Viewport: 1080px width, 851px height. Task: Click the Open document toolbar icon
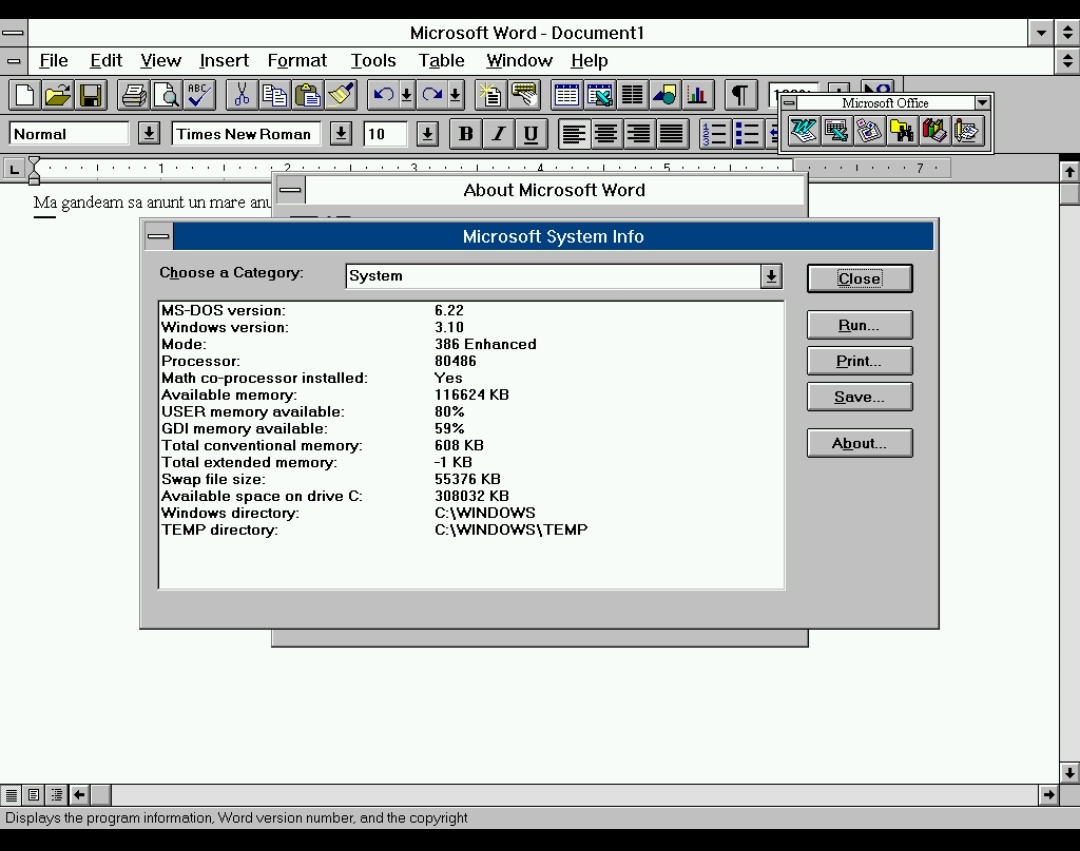click(57, 96)
